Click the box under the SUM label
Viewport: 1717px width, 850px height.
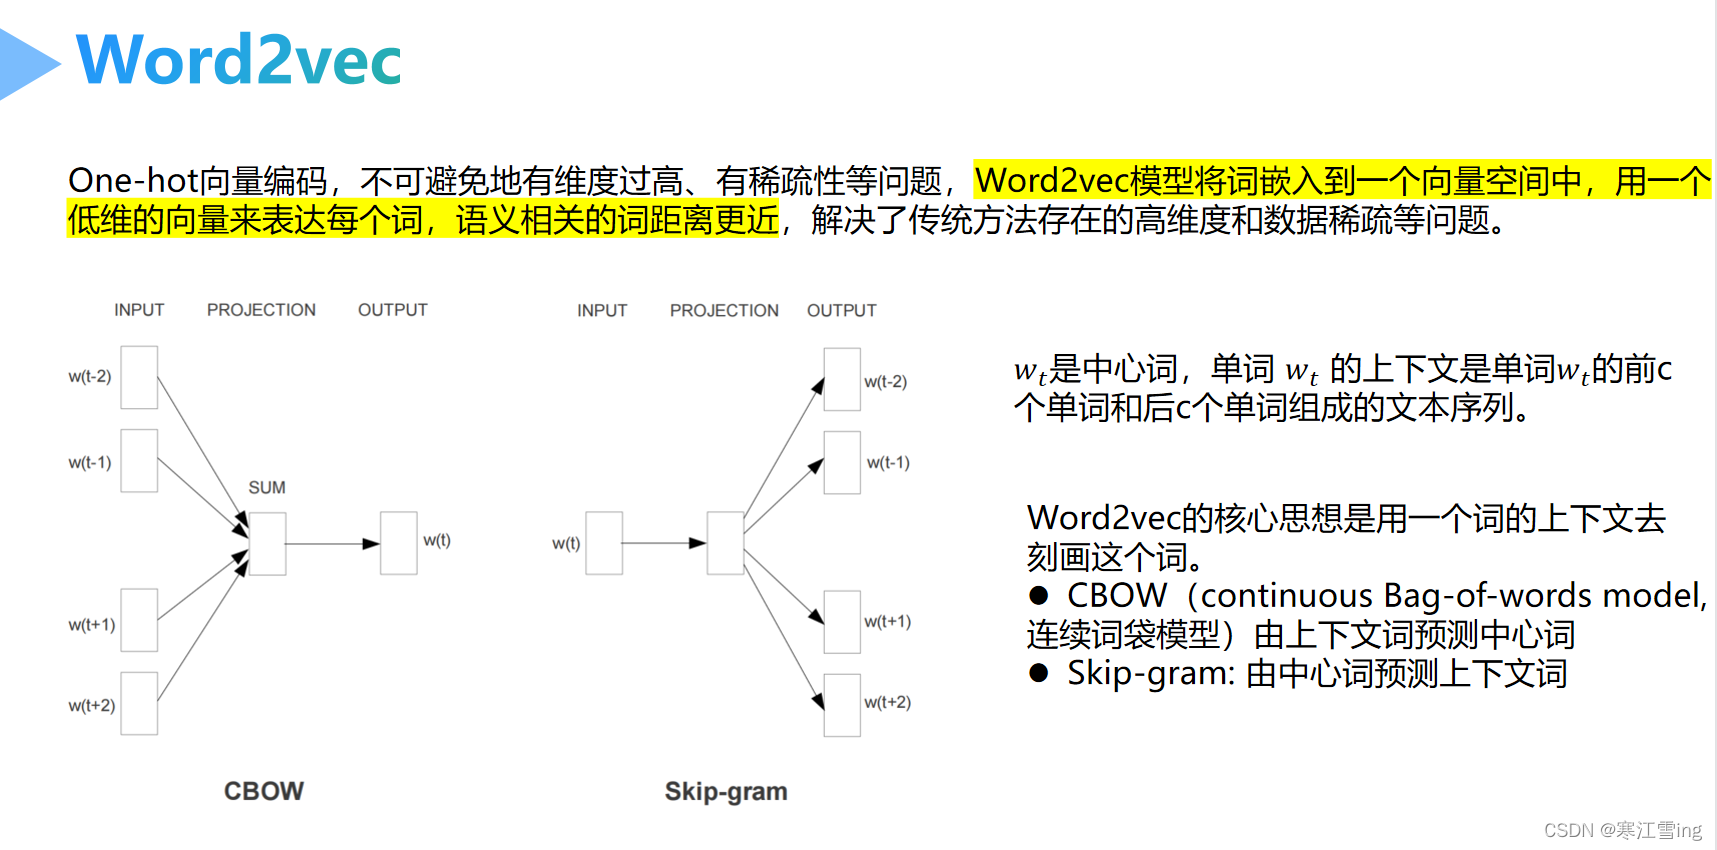267,544
